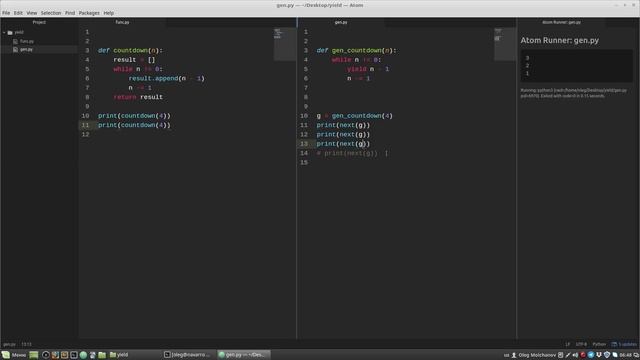Click 'return result' line in func.py

[x=138, y=97]
